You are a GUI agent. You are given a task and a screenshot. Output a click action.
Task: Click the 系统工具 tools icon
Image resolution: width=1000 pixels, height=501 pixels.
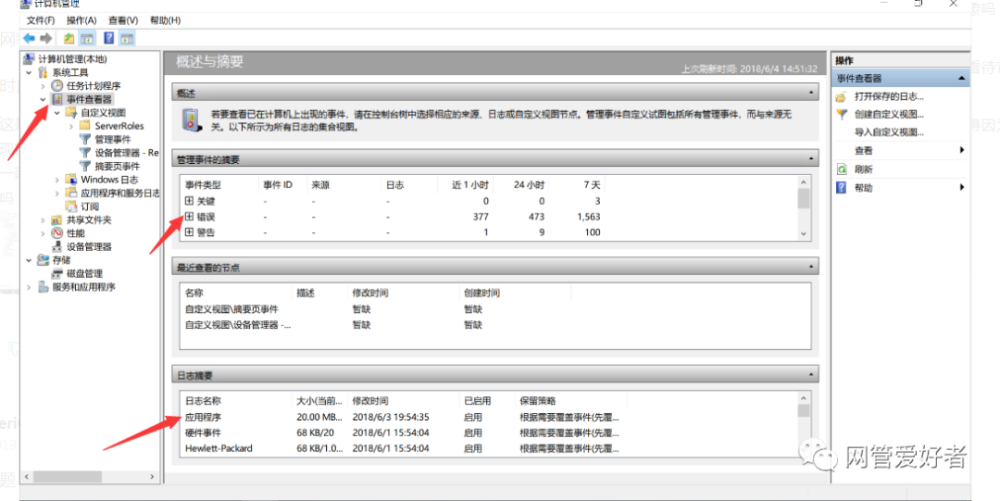[43, 73]
